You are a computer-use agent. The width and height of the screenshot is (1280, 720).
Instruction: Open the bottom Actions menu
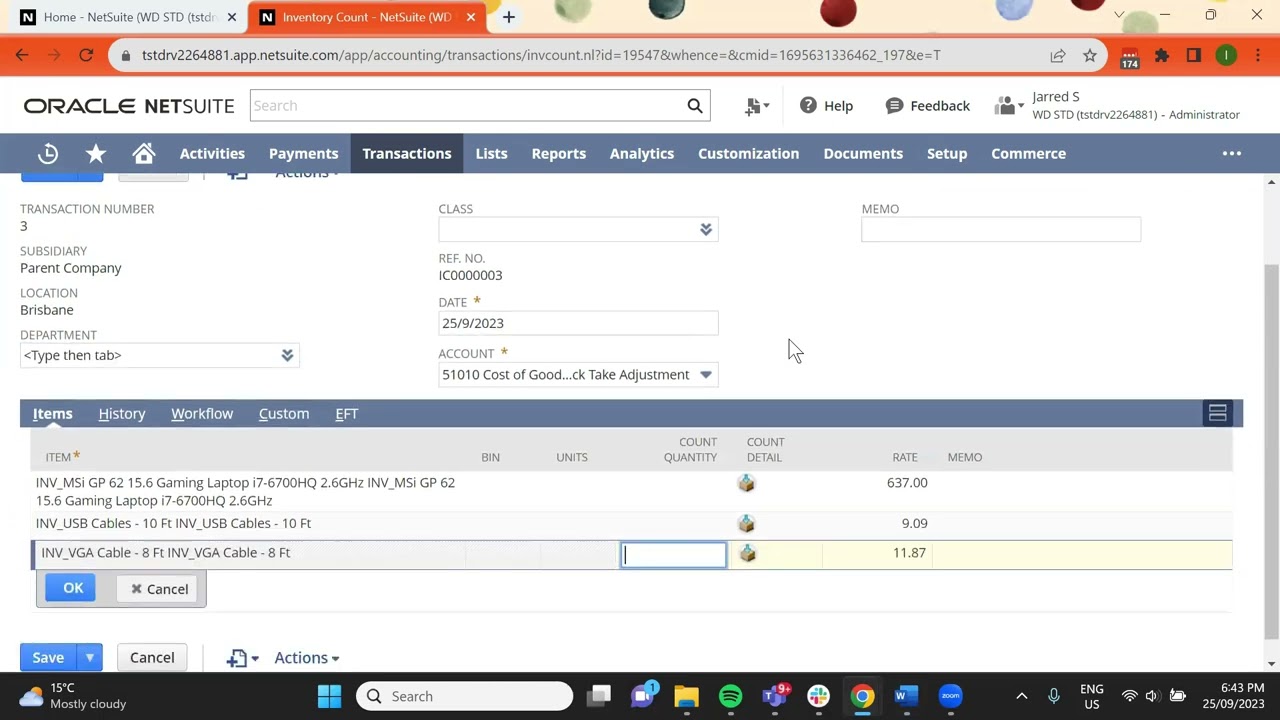click(x=307, y=658)
